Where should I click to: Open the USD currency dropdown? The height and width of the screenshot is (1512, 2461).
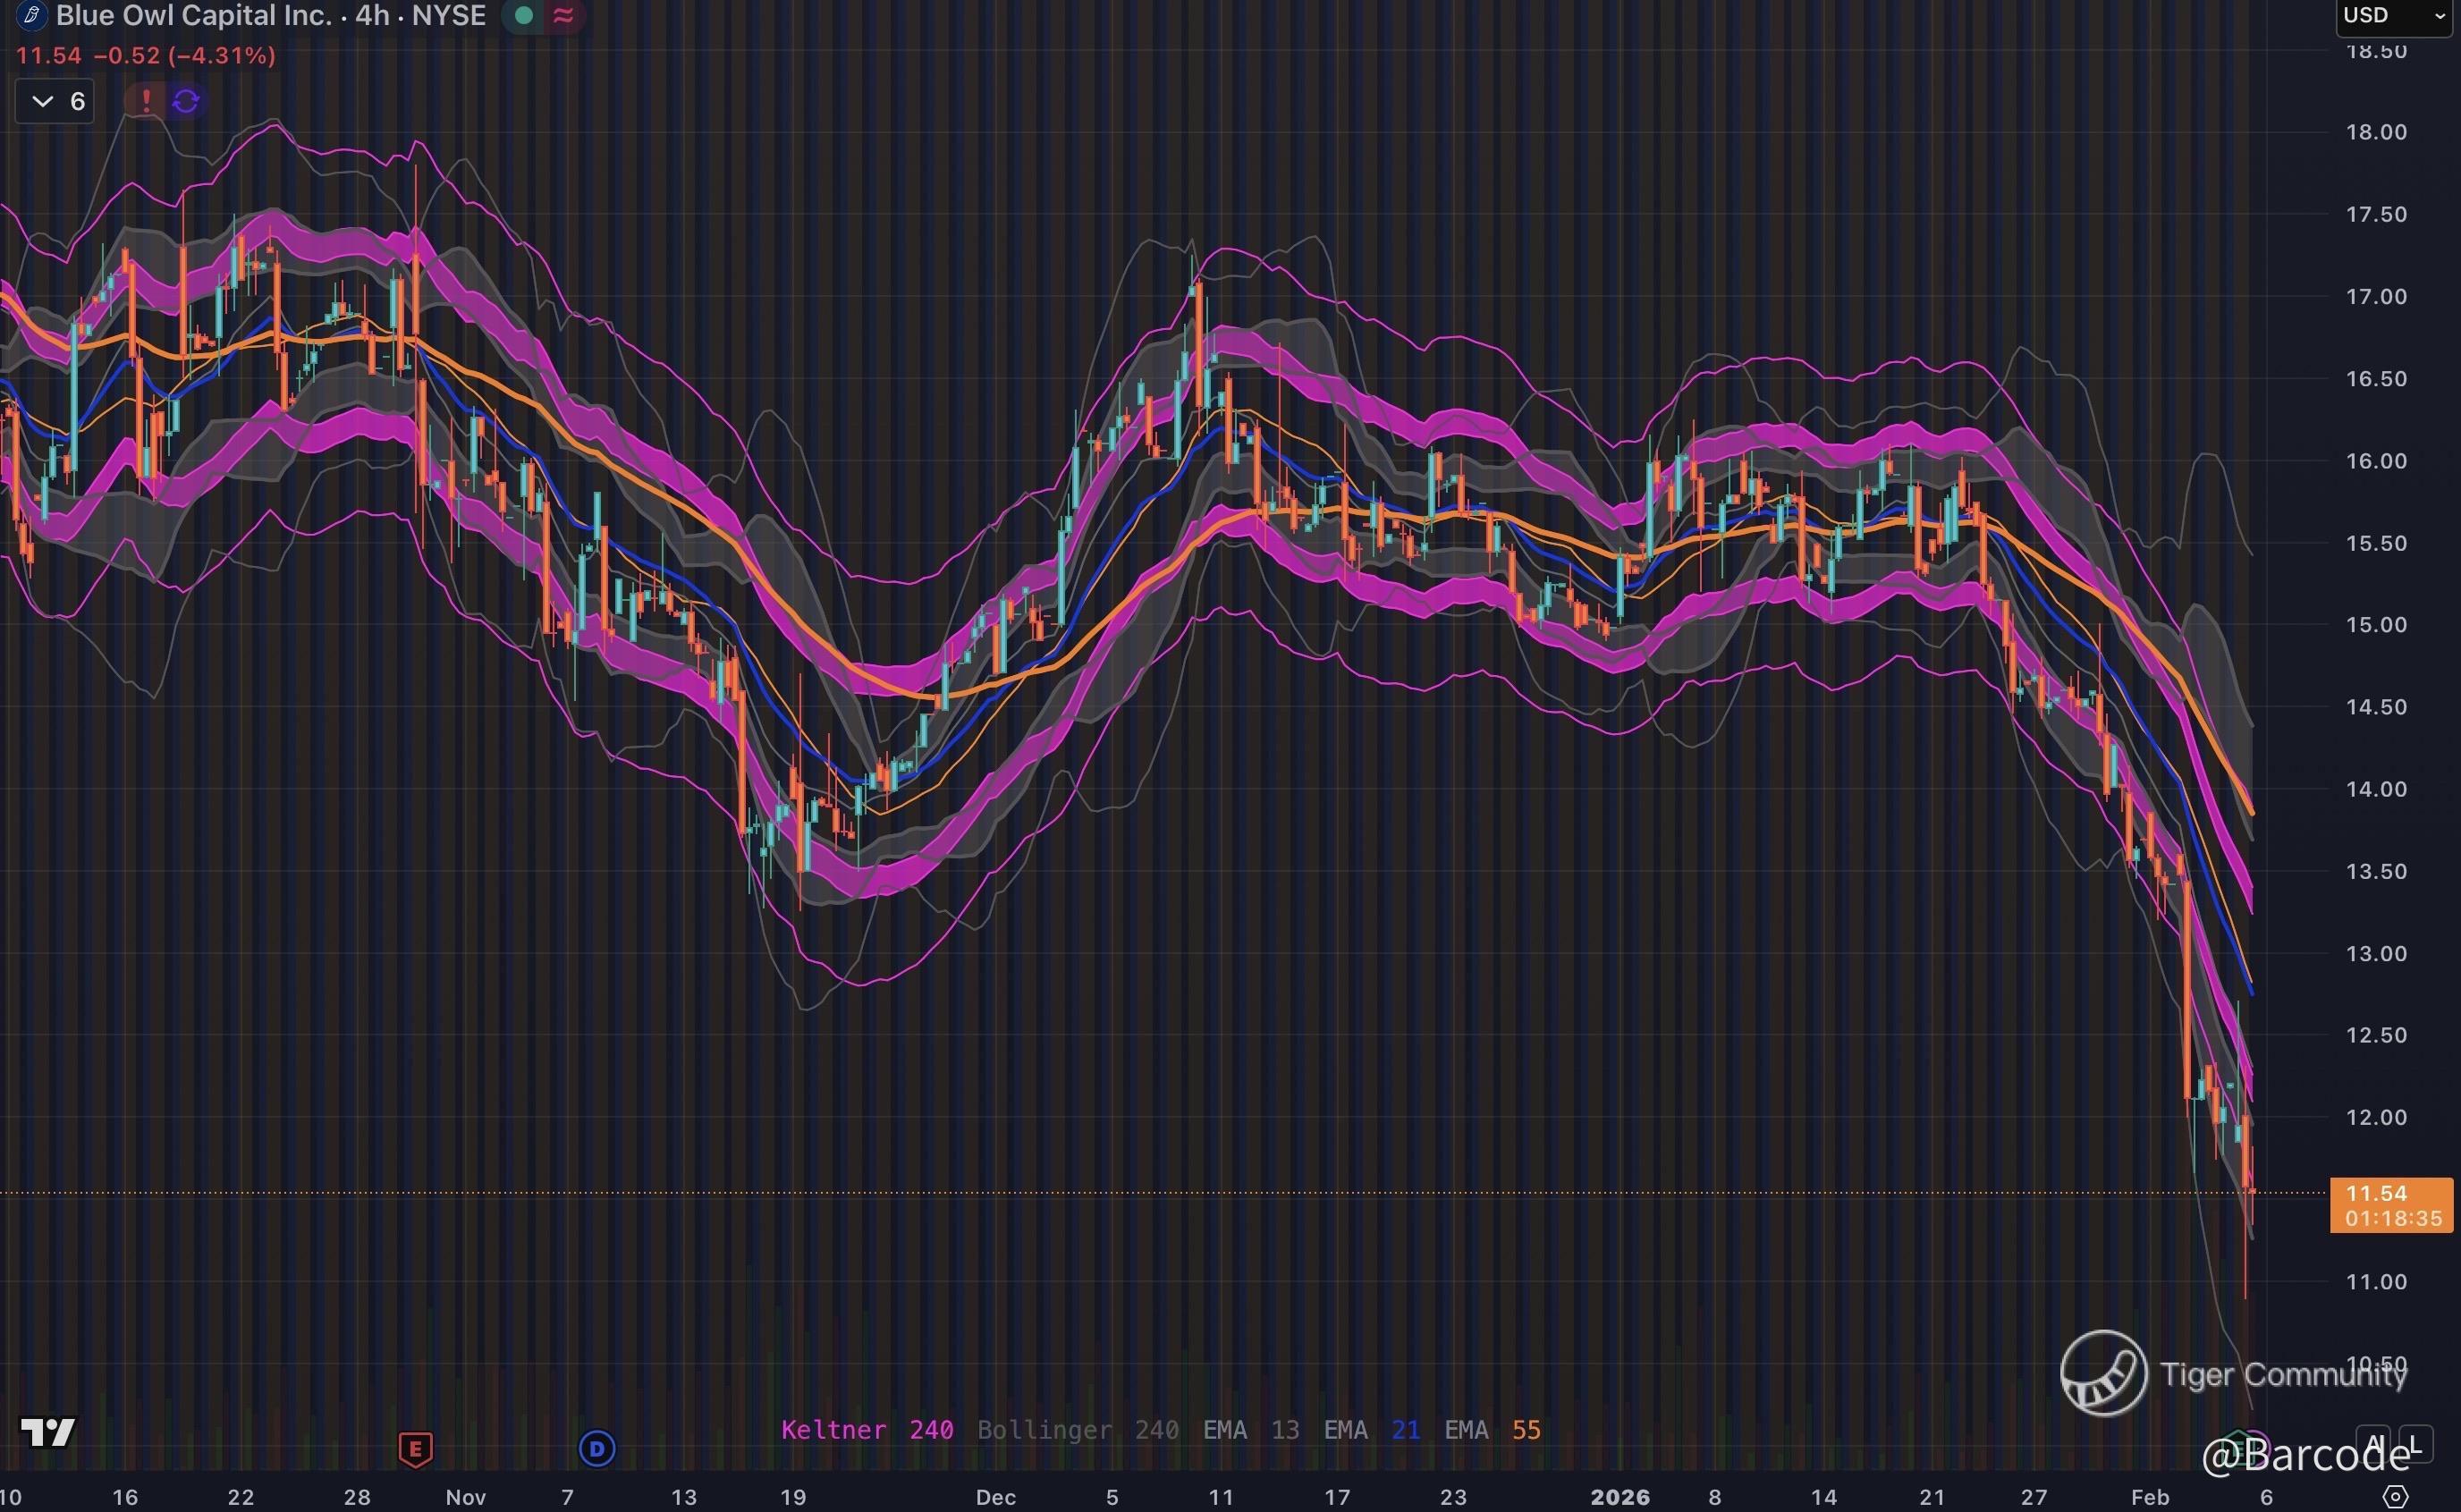coord(2395,15)
